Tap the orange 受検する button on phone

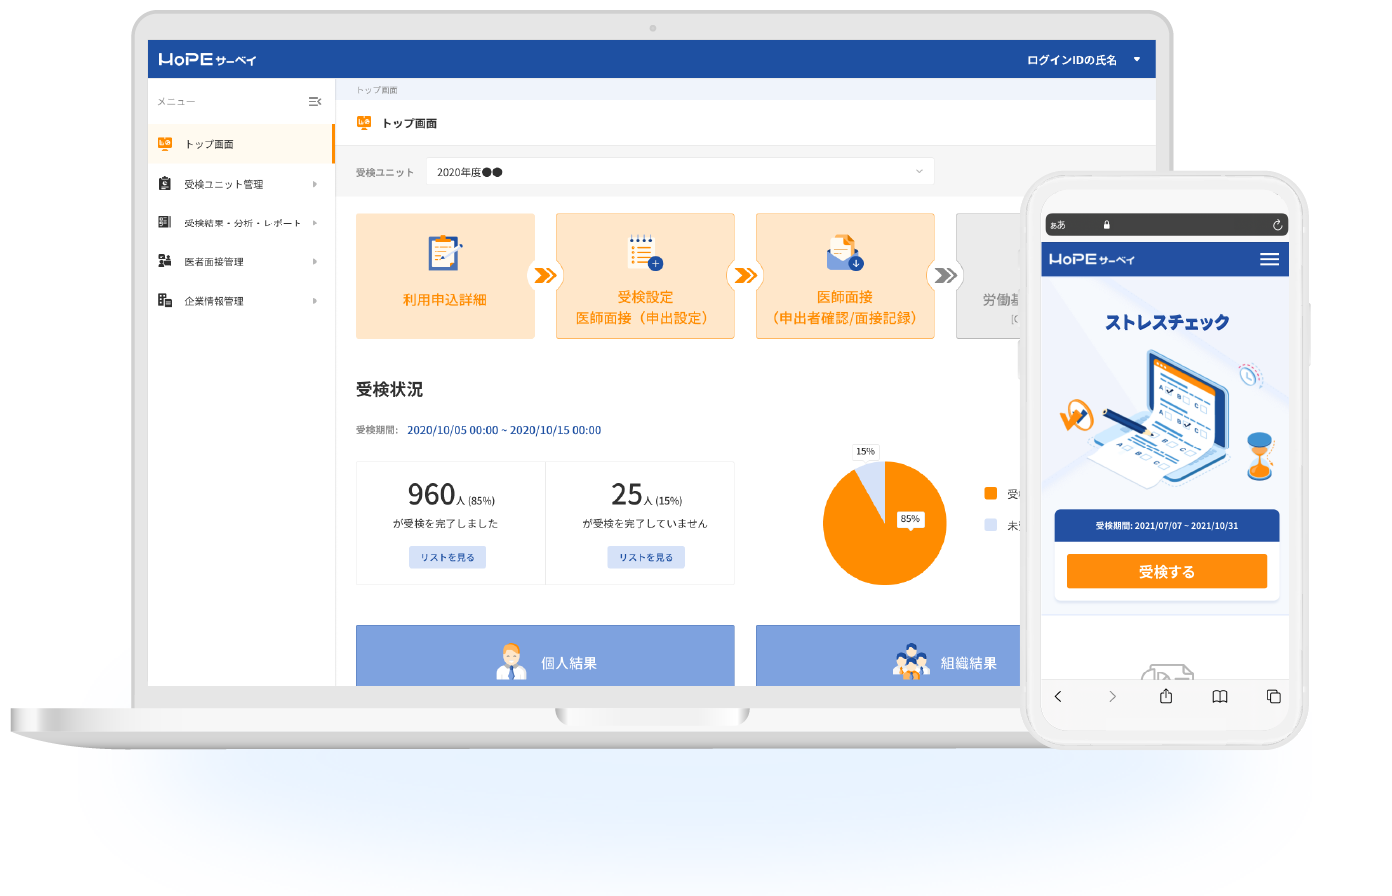pyautogui.click(x=1167, y=571)
